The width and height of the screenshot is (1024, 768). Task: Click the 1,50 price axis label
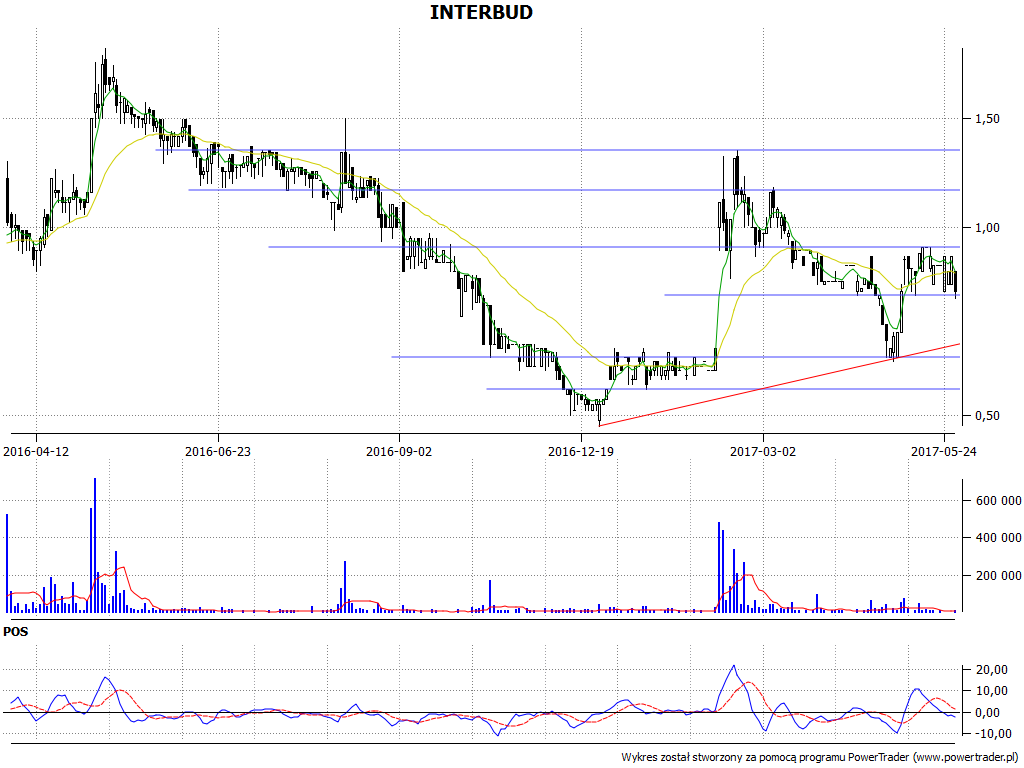click(987, 119)
